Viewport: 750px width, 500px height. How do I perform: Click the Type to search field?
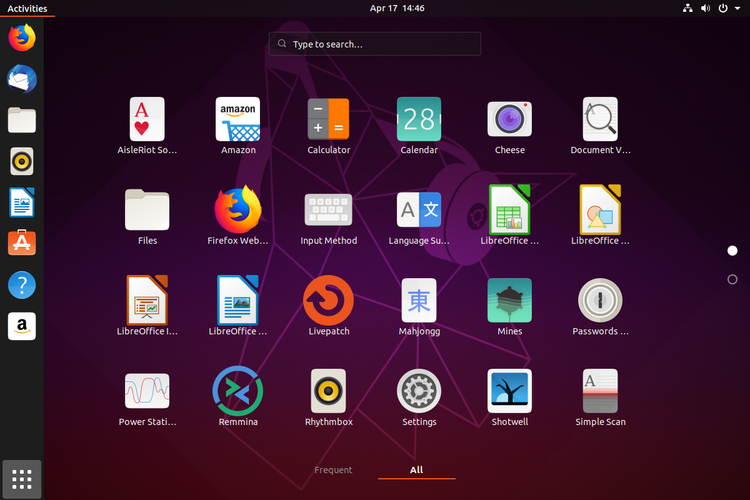point(375,44)
